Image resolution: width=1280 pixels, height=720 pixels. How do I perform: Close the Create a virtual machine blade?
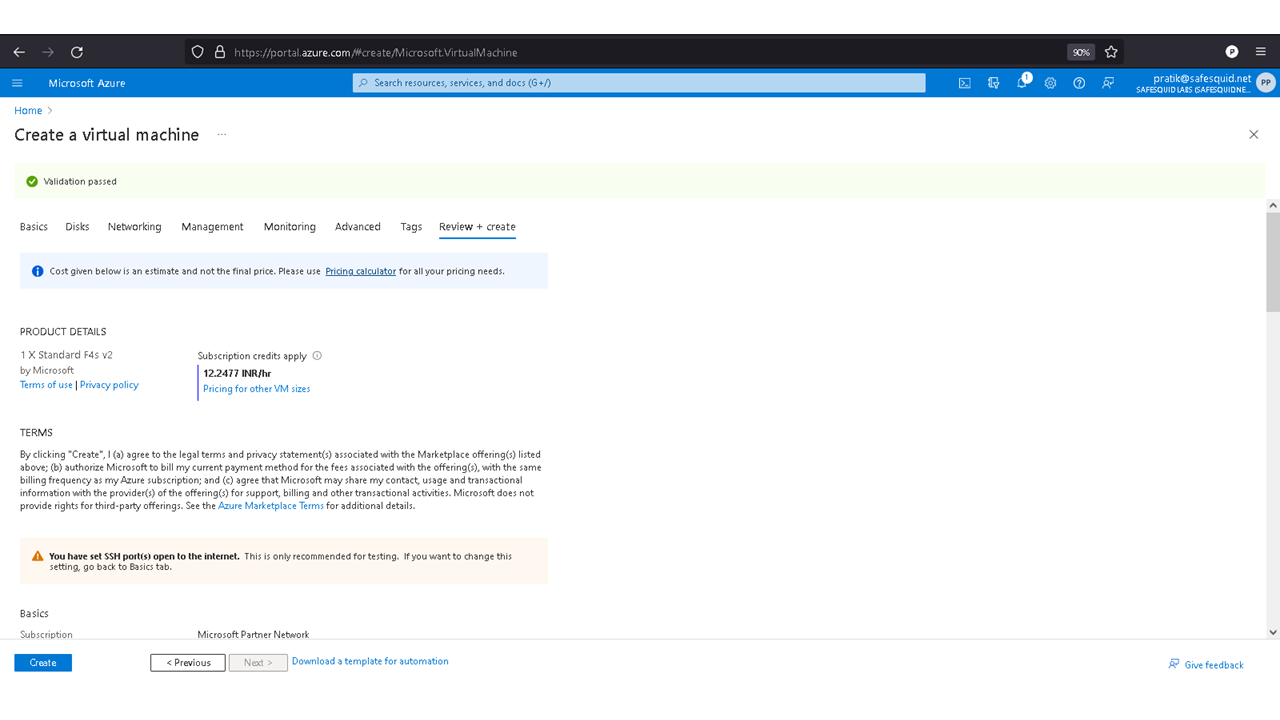point(1253,134)
